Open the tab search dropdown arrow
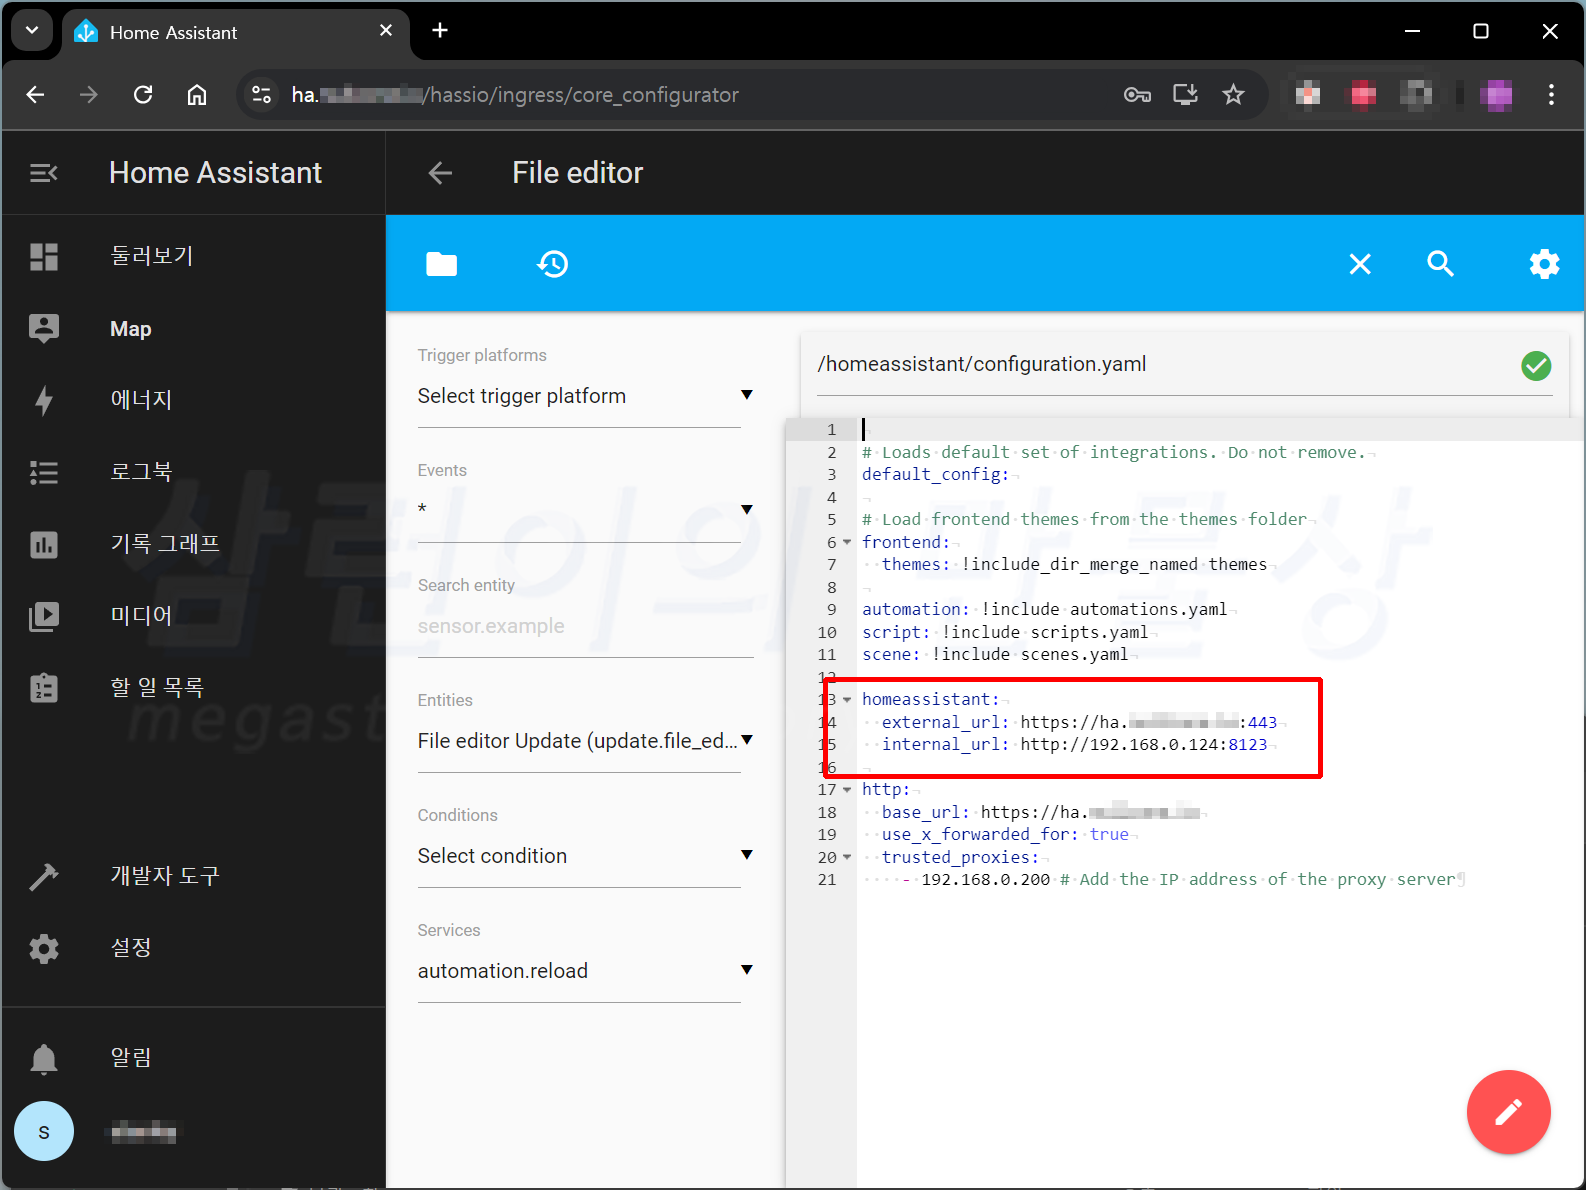The image size is (1586, 1190). coord(32,31)
